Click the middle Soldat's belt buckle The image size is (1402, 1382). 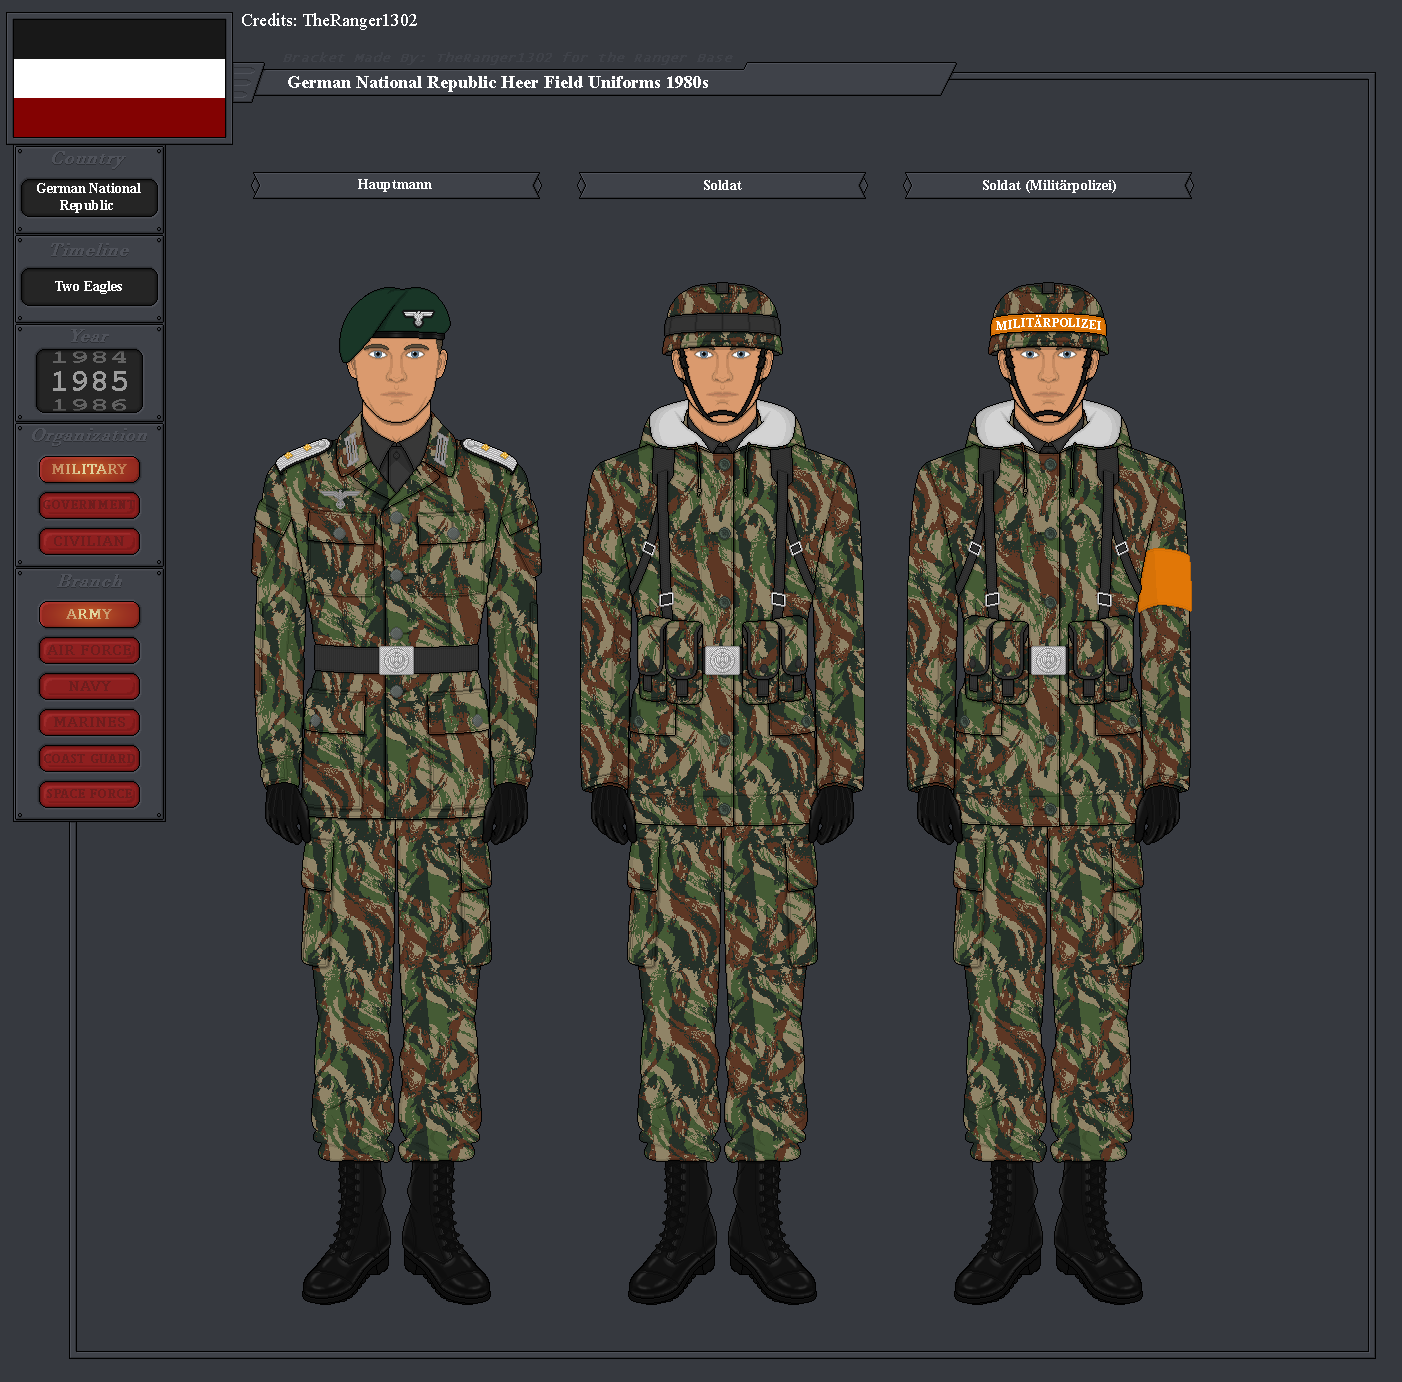(722, 660)
